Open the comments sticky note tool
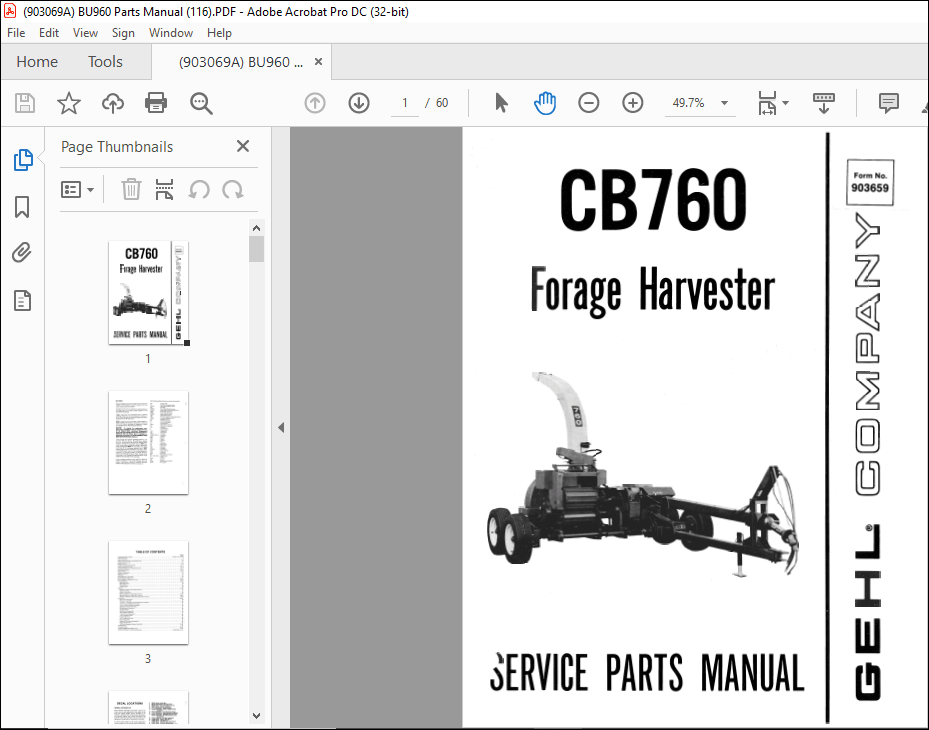 click(890, 103)
